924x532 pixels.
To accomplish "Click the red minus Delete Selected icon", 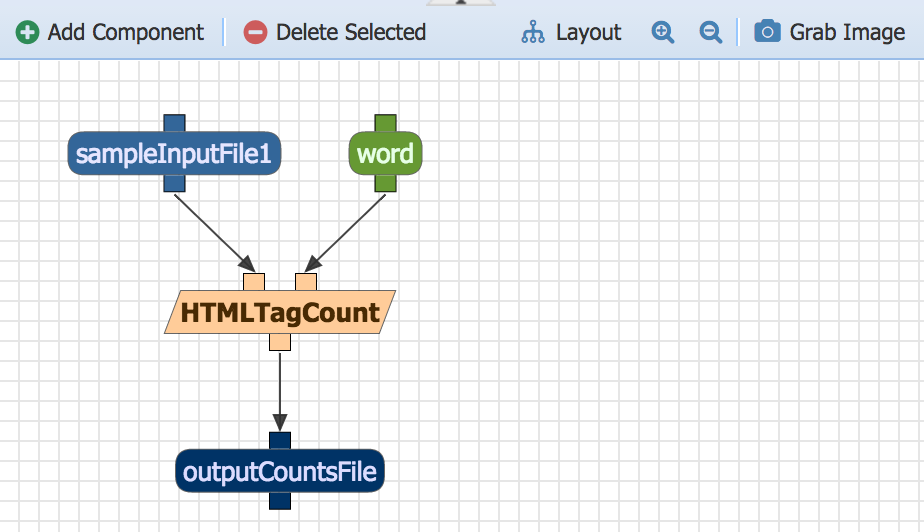I will [256, 32].
